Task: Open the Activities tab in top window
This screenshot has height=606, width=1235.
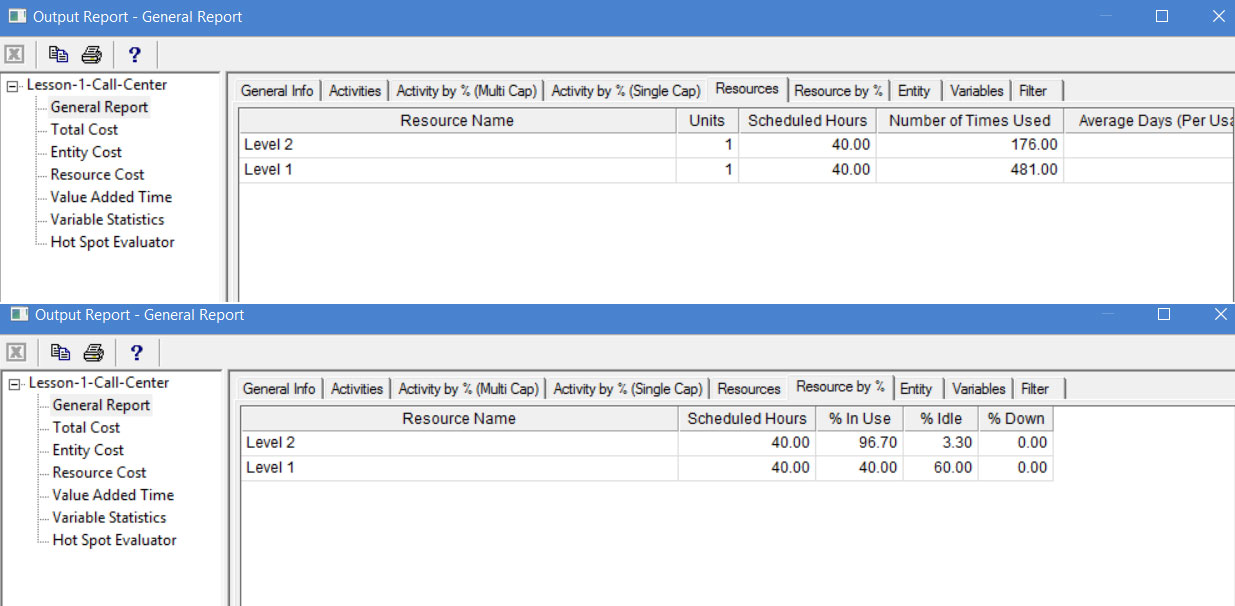Action: [355, 91]
